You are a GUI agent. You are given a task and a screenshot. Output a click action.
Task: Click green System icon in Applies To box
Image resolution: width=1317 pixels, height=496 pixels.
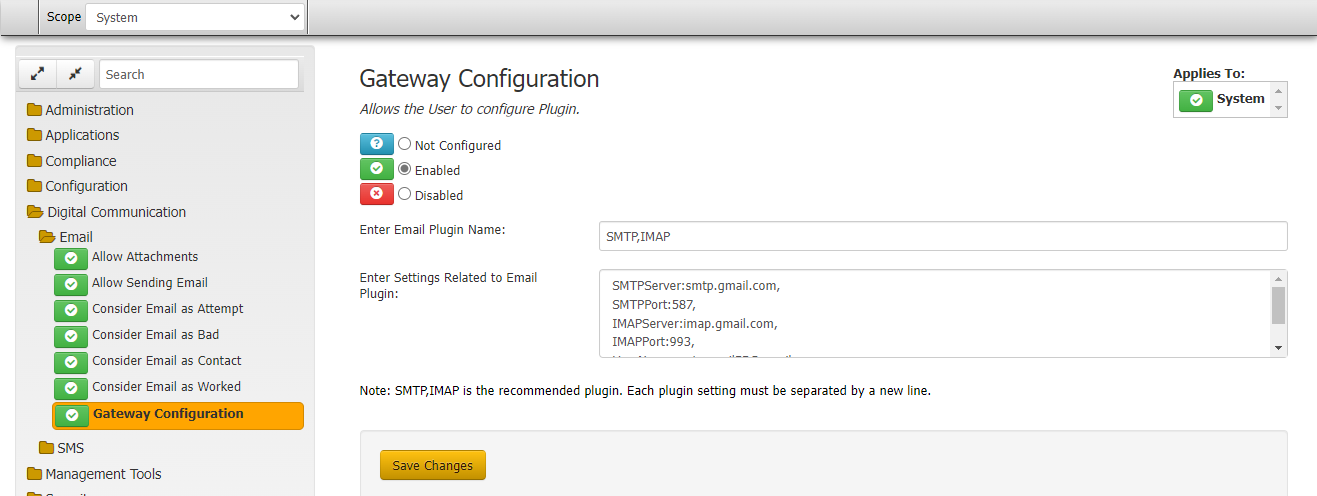click(x=1195, y=100)
